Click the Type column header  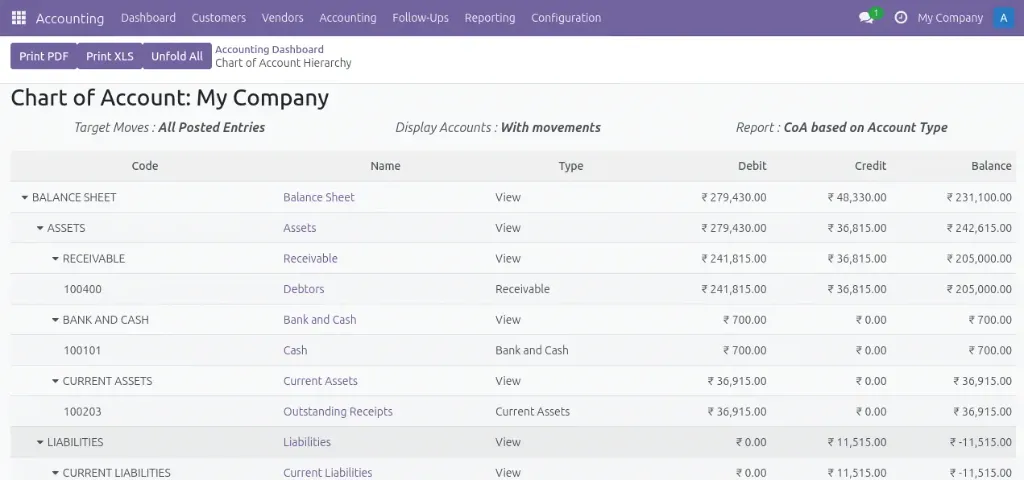point(571,166)
